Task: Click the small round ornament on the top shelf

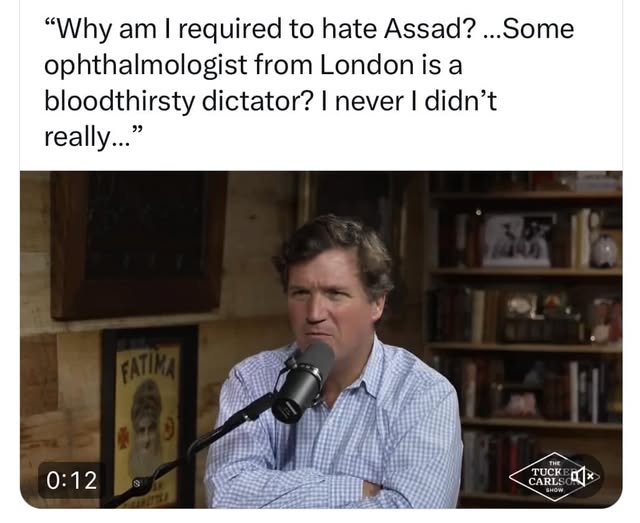Action: click(604, 251)
